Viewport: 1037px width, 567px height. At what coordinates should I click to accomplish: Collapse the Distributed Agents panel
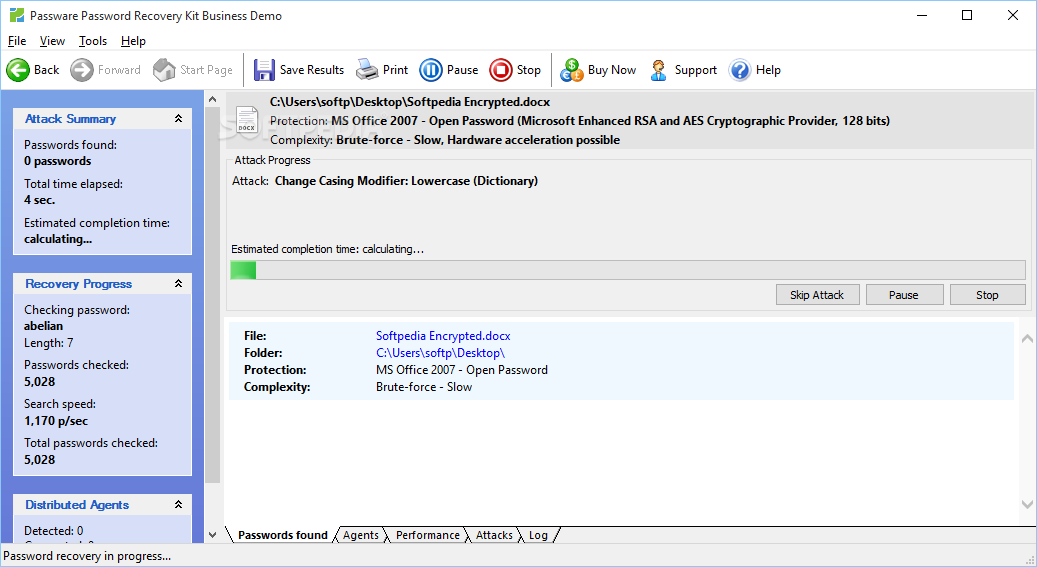click(178, 504)
